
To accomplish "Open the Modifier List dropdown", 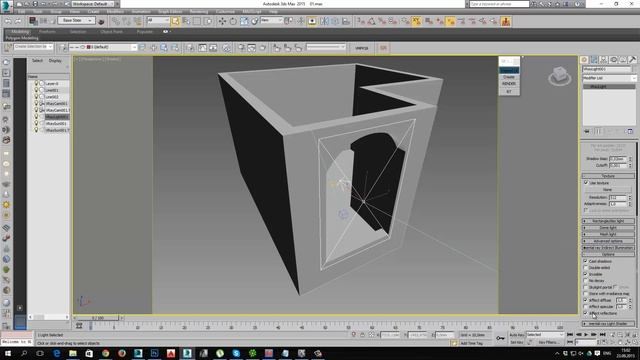I will click(609, 78).
